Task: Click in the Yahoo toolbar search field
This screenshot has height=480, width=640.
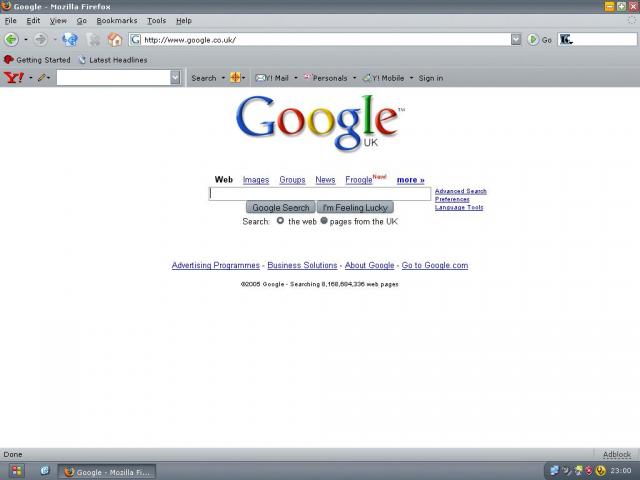Action: pos(113,78)
